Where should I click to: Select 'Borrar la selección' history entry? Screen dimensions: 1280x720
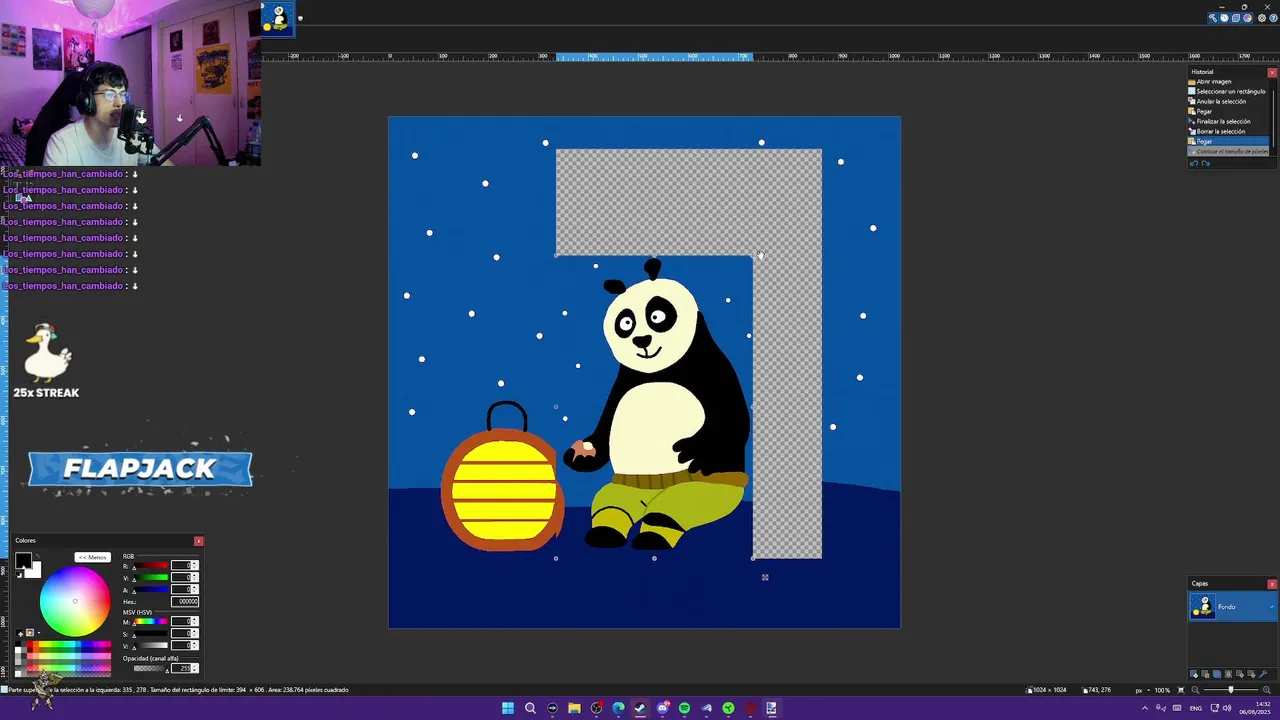click(x=1230, y=131)
